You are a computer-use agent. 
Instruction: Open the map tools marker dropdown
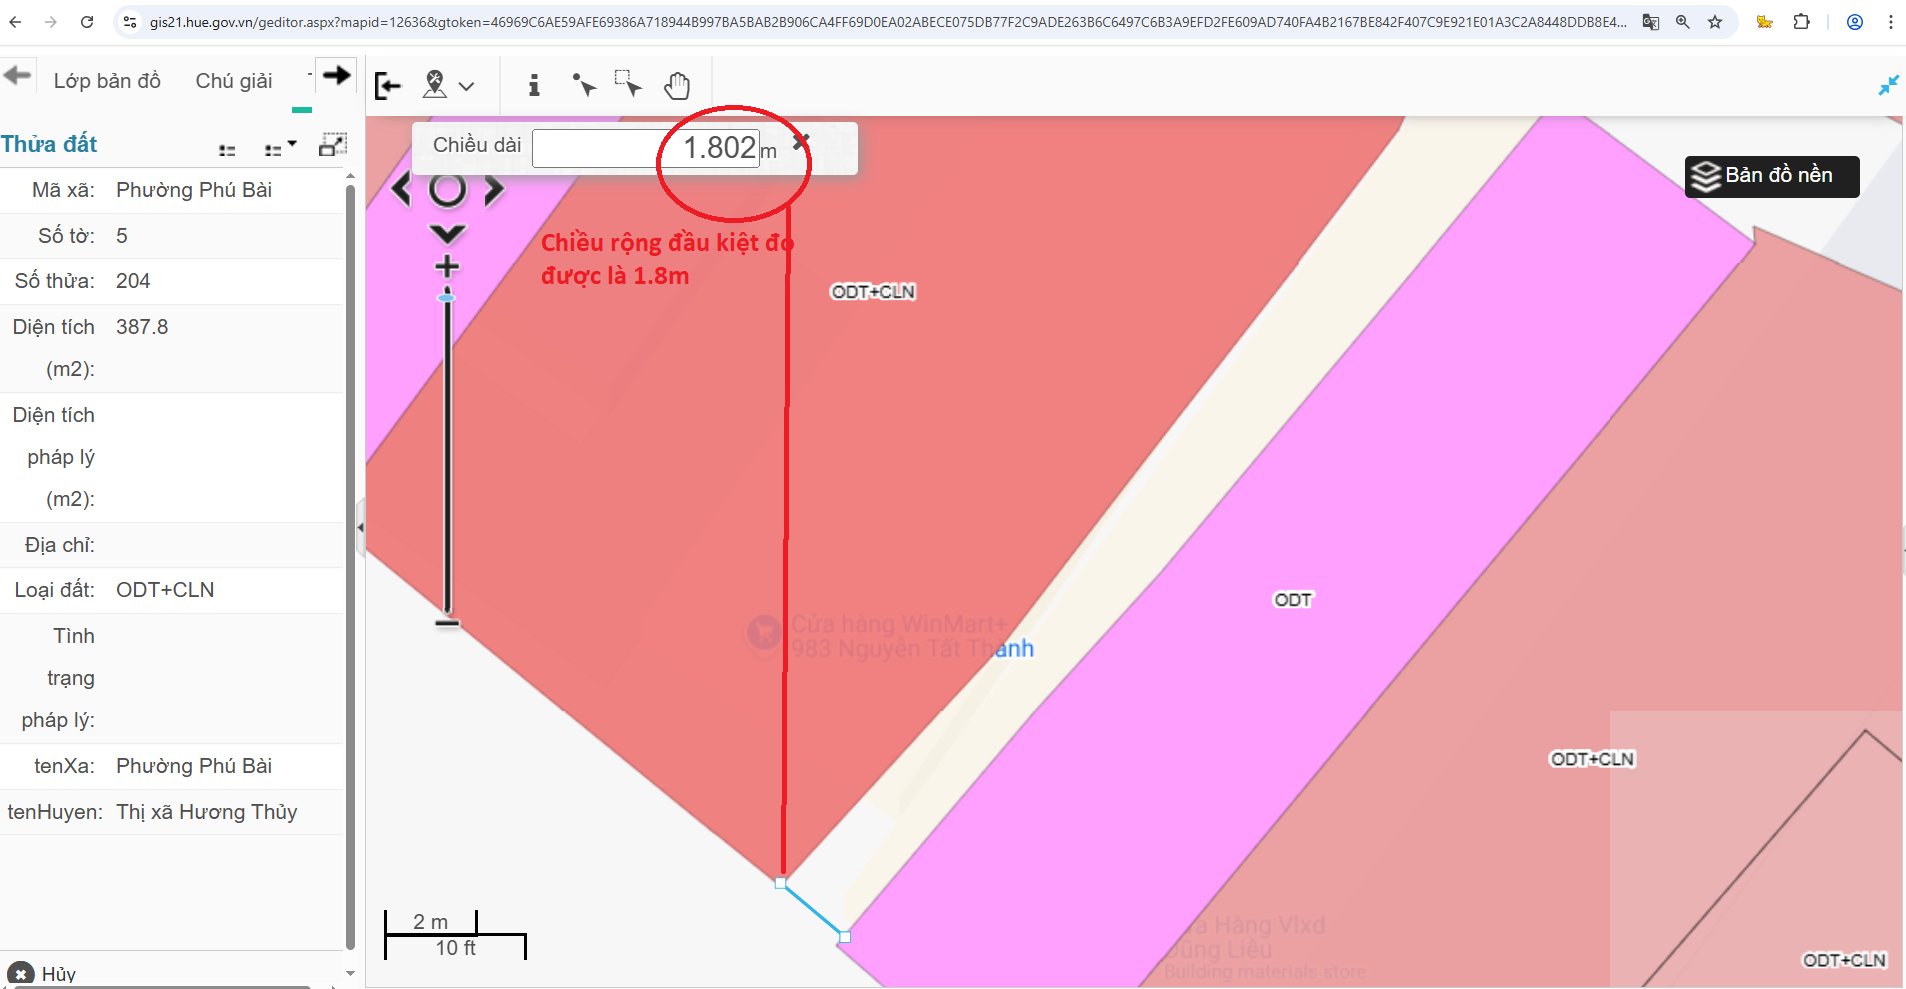[x=447, y=86]
